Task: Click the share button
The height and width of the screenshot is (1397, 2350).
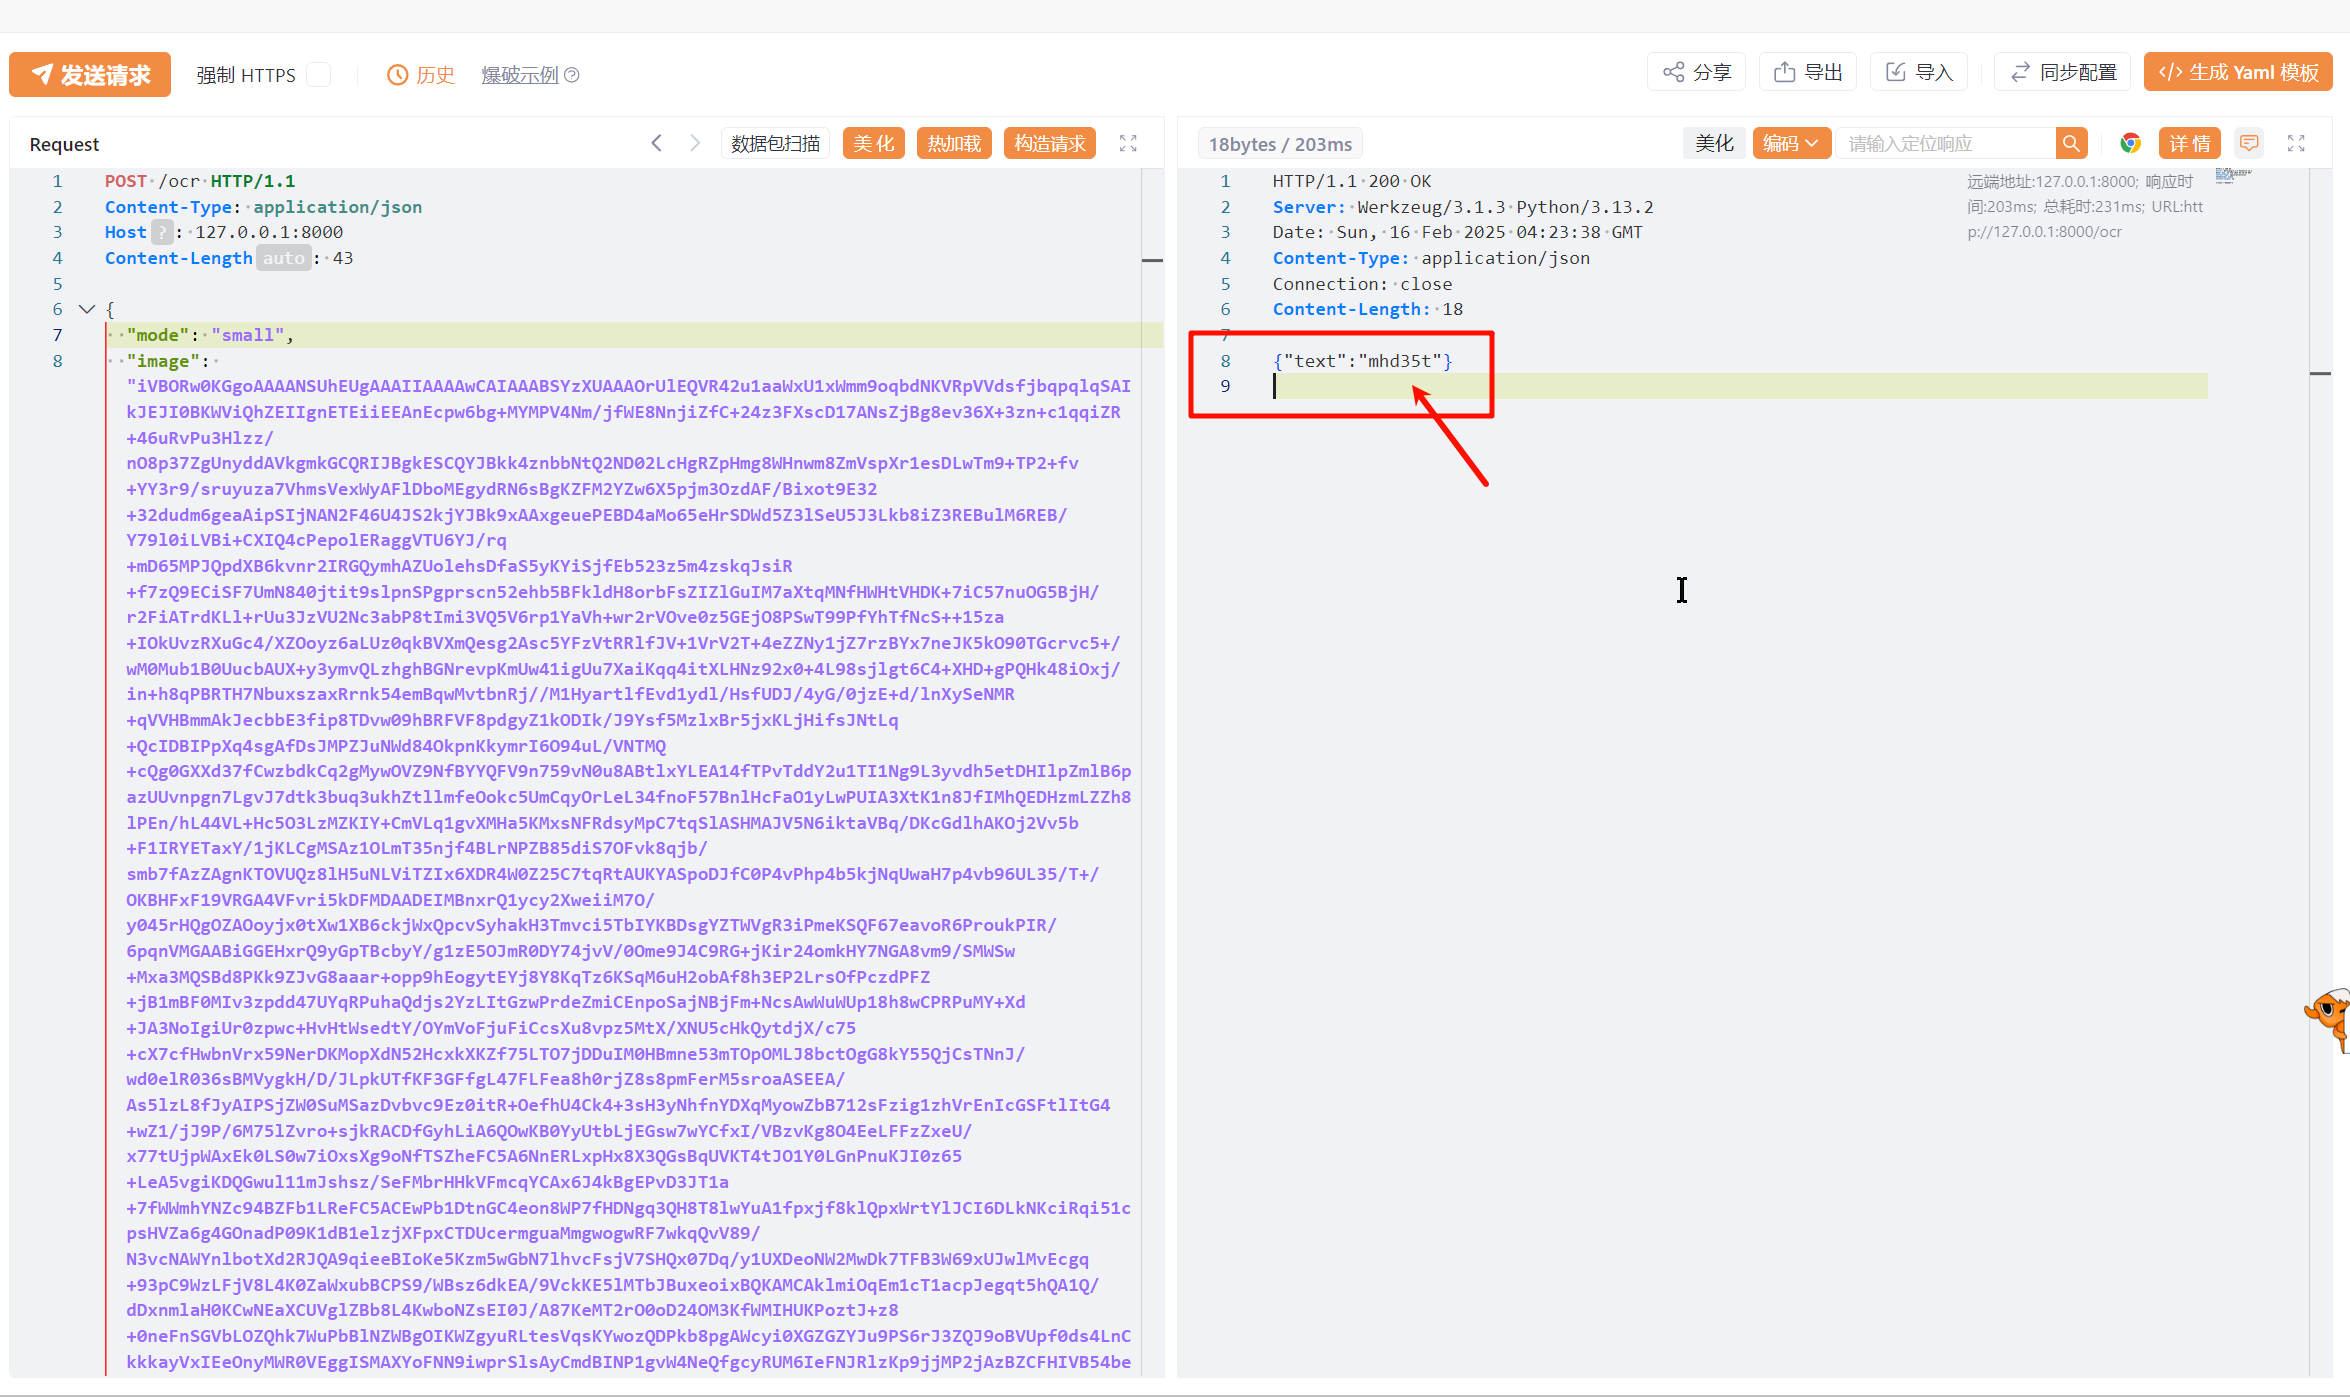Action: coord(1697,72)
